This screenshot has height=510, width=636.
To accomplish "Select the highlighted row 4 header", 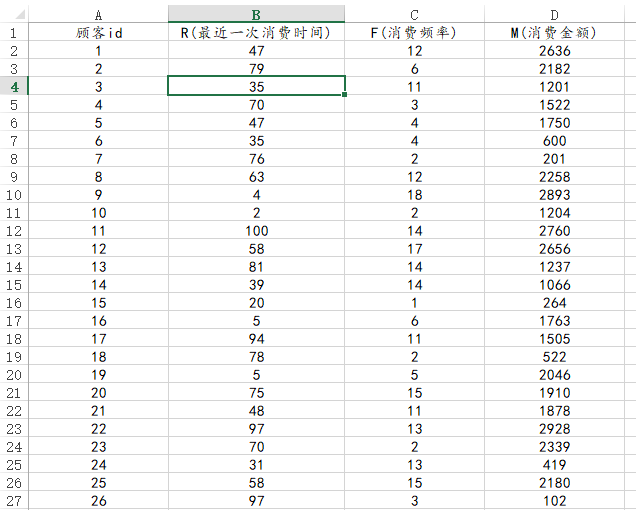I will click(14, 86).
